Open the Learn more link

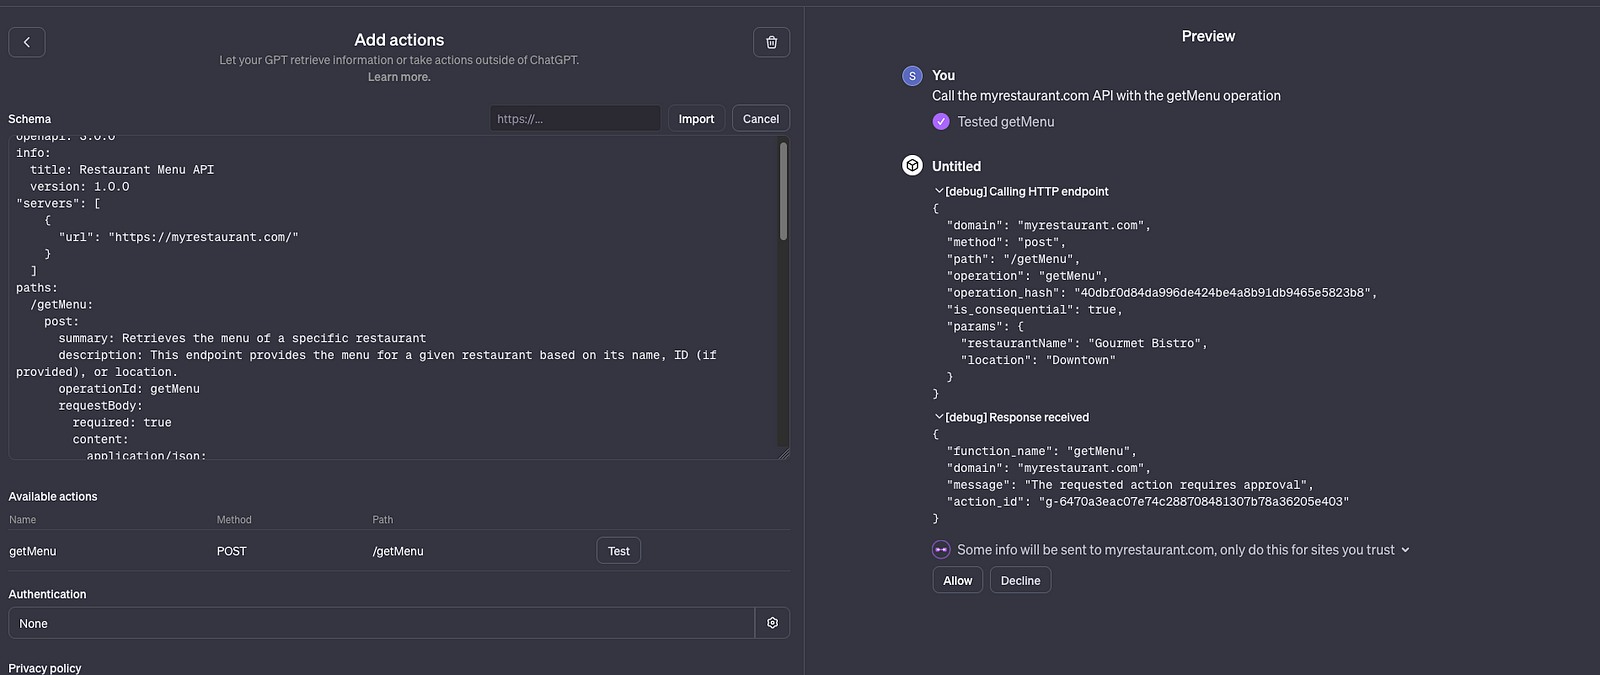pos(399,77)
